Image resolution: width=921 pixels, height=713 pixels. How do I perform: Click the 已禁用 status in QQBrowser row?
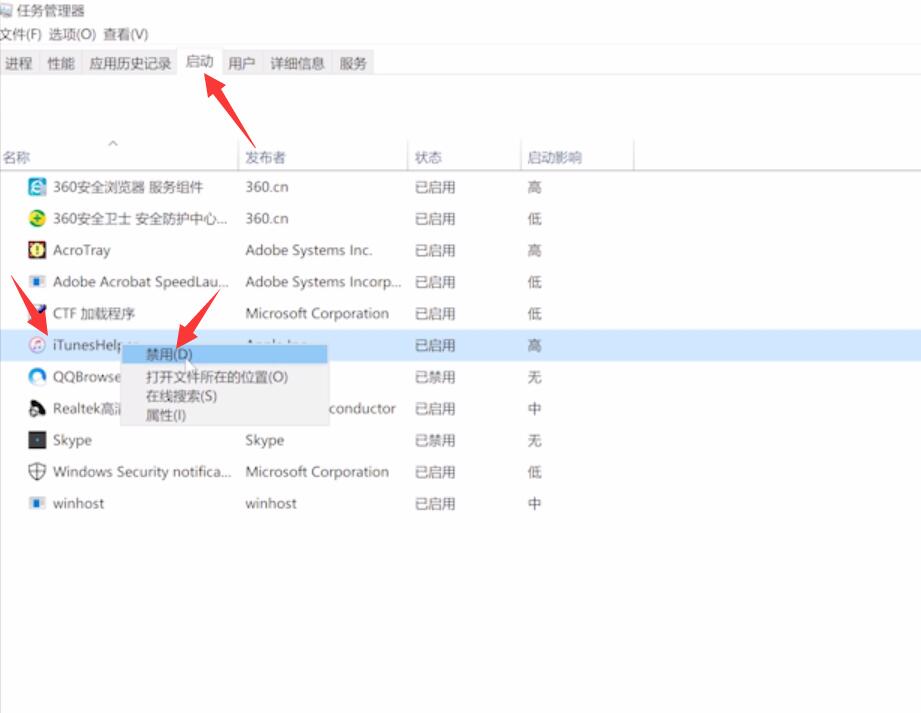[x=435, y=377]
